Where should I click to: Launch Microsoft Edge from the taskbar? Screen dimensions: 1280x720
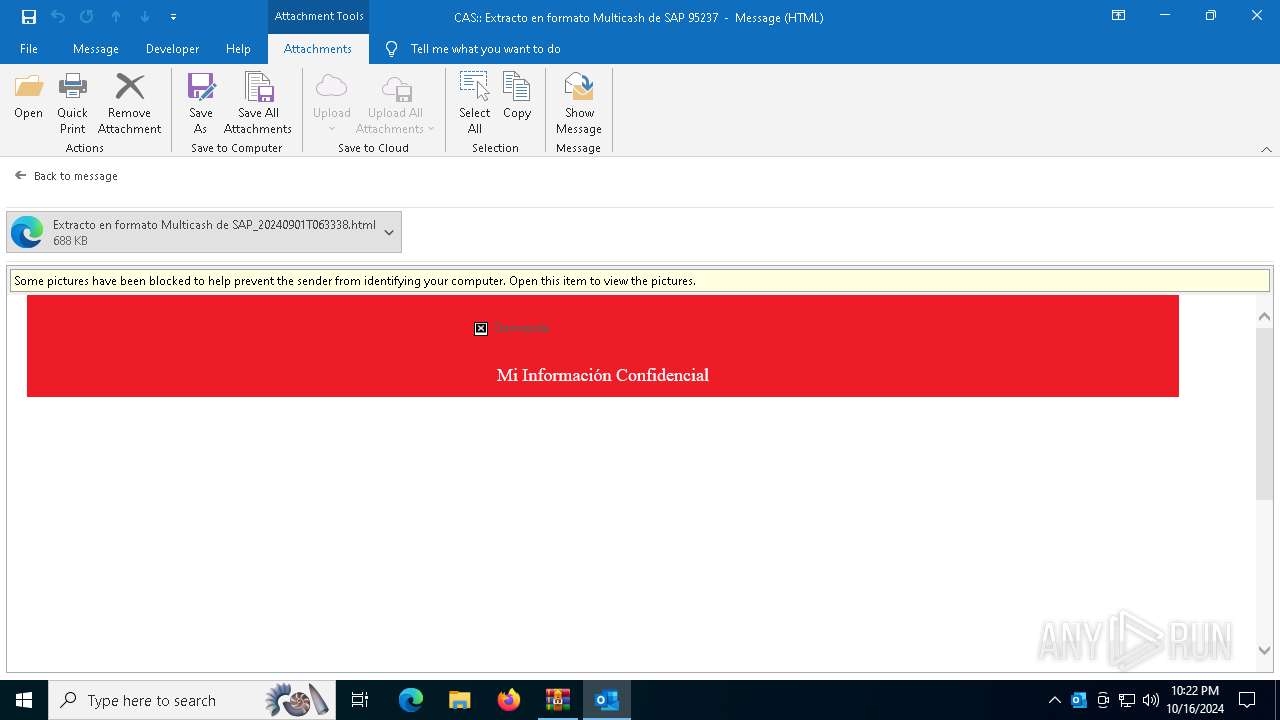(411, 700)
